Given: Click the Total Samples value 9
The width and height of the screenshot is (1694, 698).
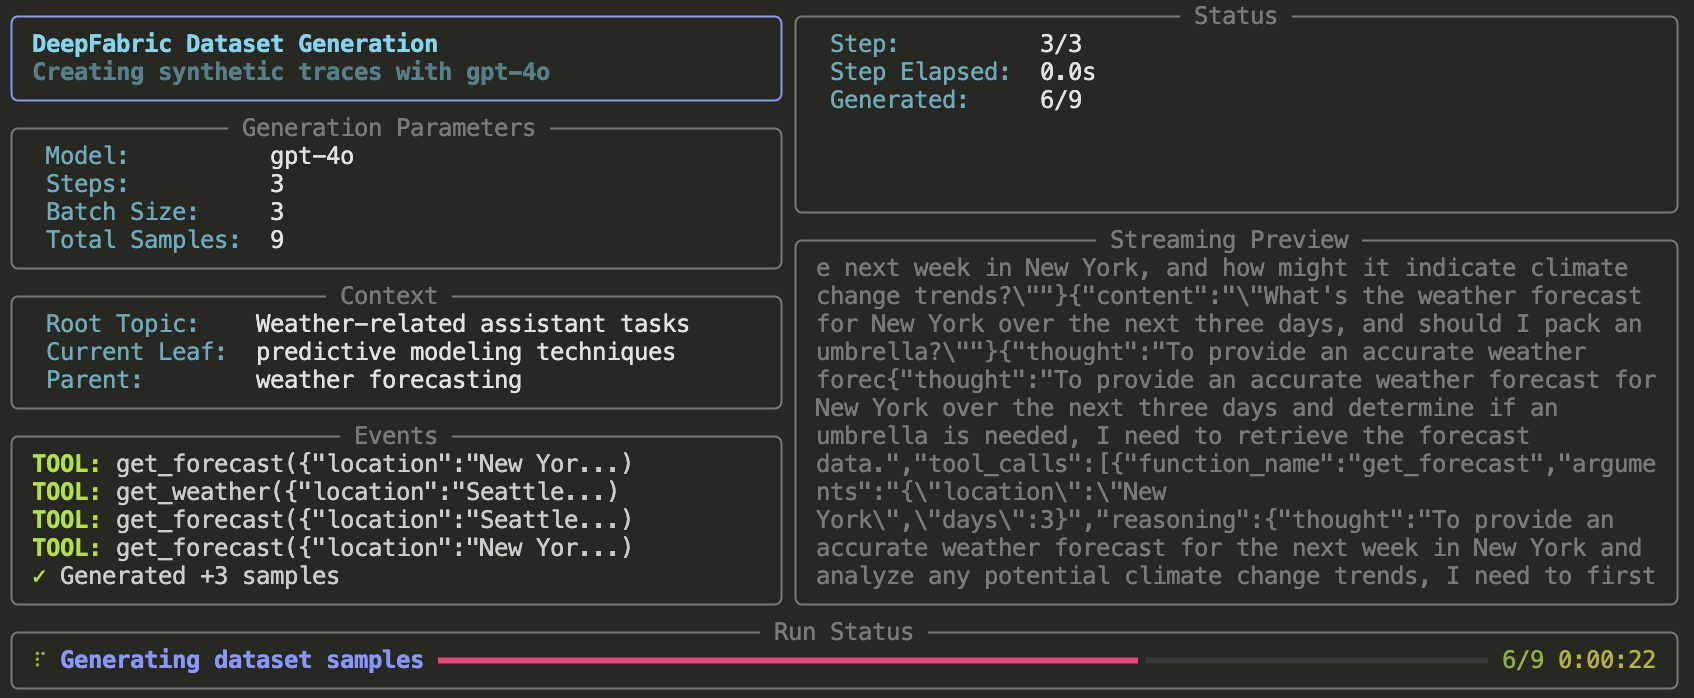Looking at the screenshot, I should tap(277, 240).
